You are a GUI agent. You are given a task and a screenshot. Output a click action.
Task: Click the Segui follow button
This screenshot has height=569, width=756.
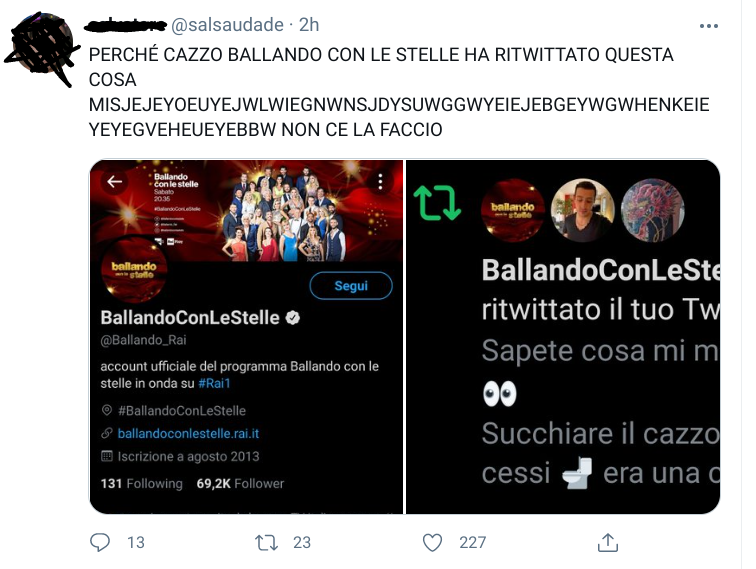[351, 285]
